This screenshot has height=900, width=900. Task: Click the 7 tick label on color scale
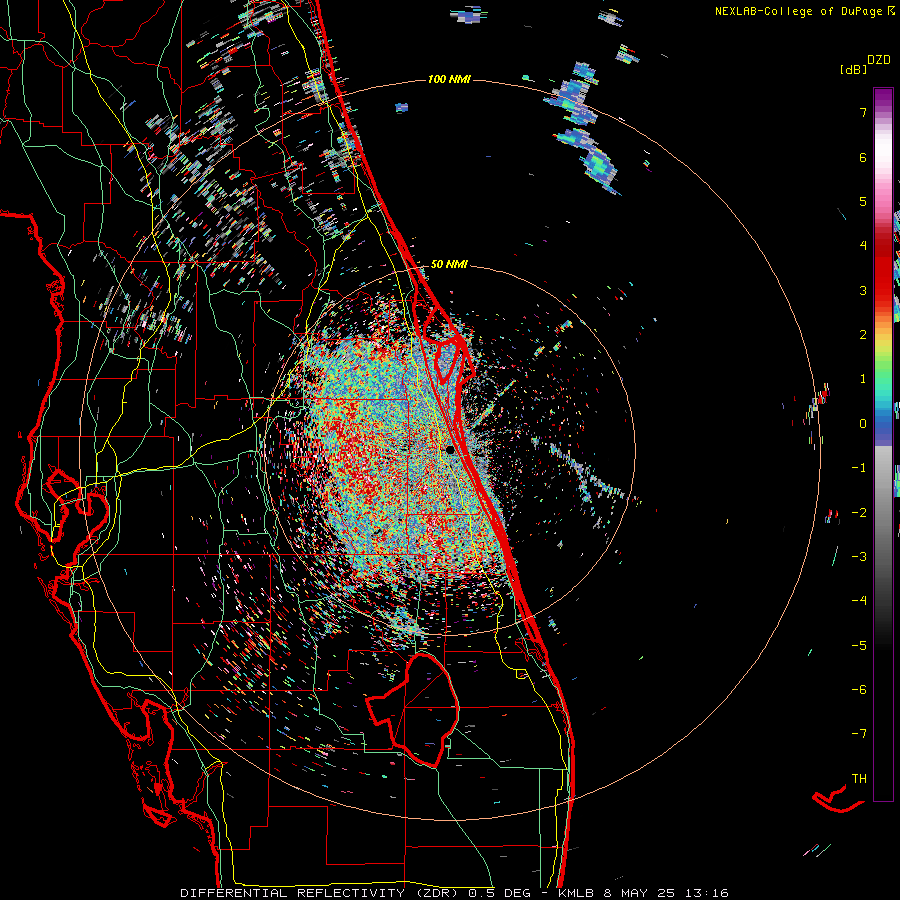click(x=863, y=112)
